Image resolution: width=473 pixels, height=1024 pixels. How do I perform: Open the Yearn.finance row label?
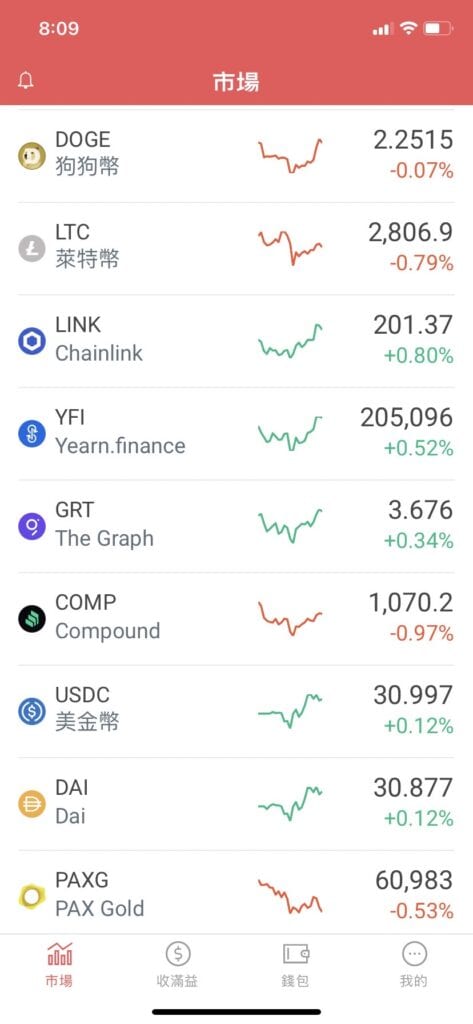click(x=120, y=446)
